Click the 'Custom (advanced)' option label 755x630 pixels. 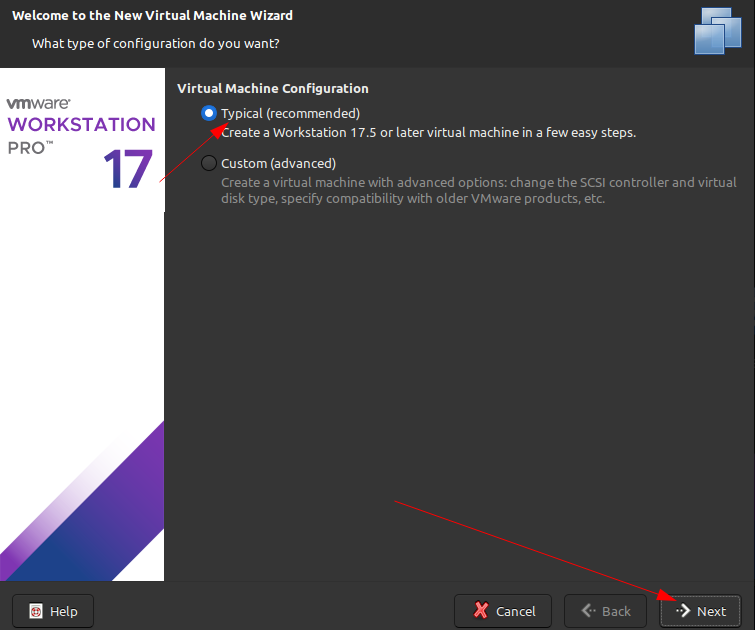[278, 163]
